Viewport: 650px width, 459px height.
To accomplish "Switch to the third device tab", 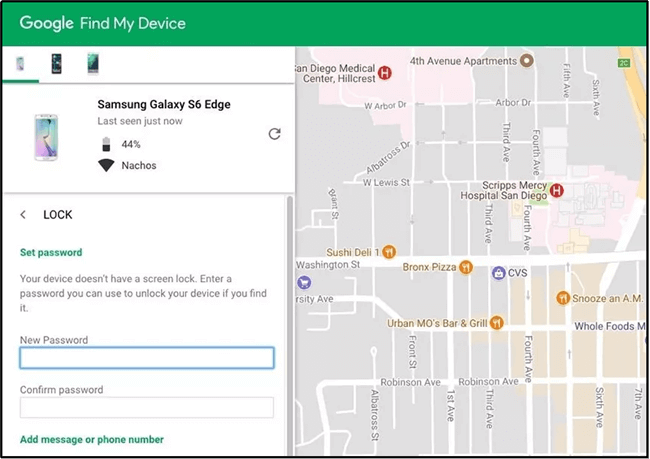I will (92, 63).
